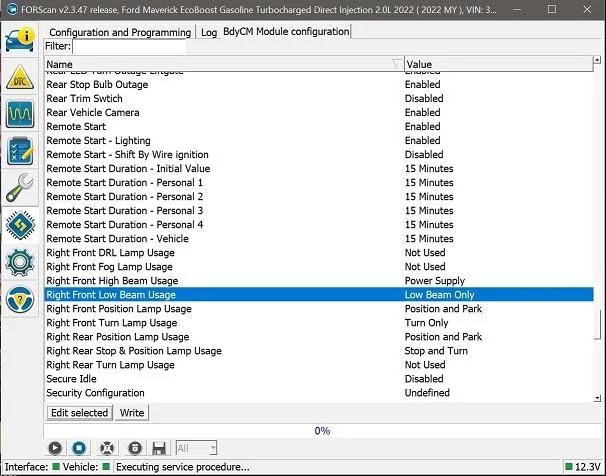The height and width of the screenshot is (476, 606).
Task: Select 'Right Rear Stop & Position Lamp Usage'
Action: [x=319, y=351]
